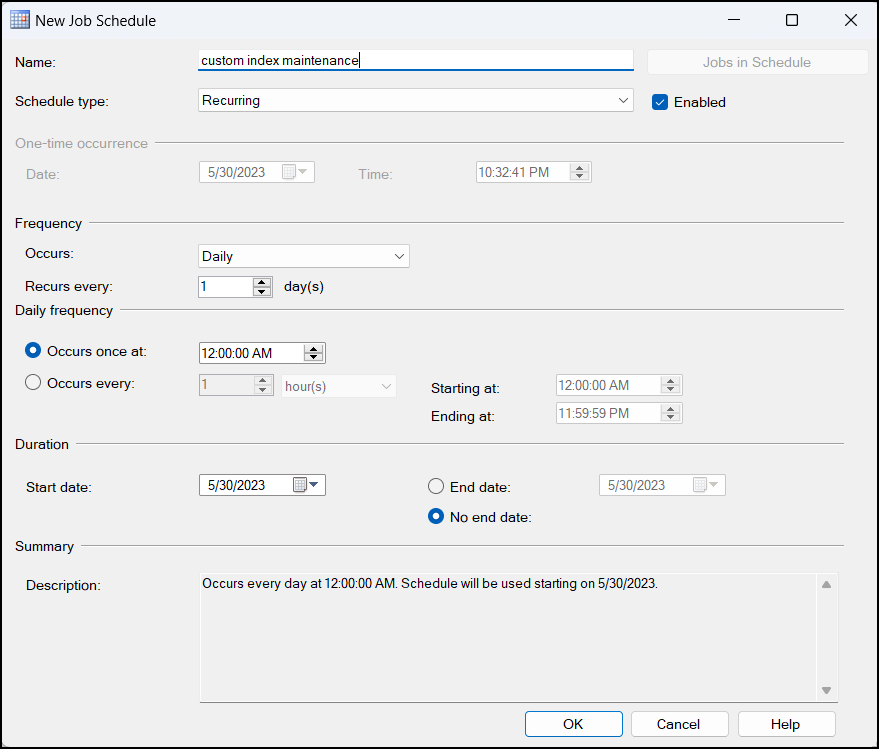This screenshot has width=879, height=749.
Task: Click in the schedule Name text field
Action: (415, 61)
